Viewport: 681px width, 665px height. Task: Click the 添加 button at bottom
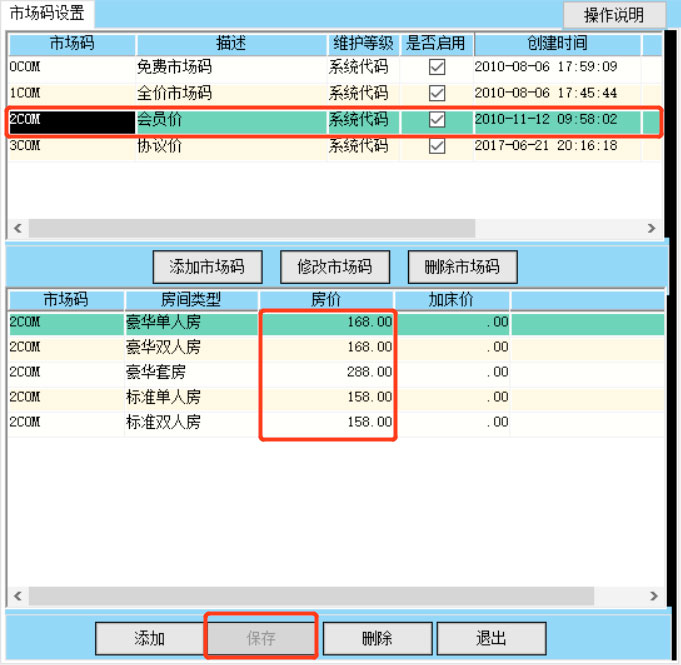[150, 638]
